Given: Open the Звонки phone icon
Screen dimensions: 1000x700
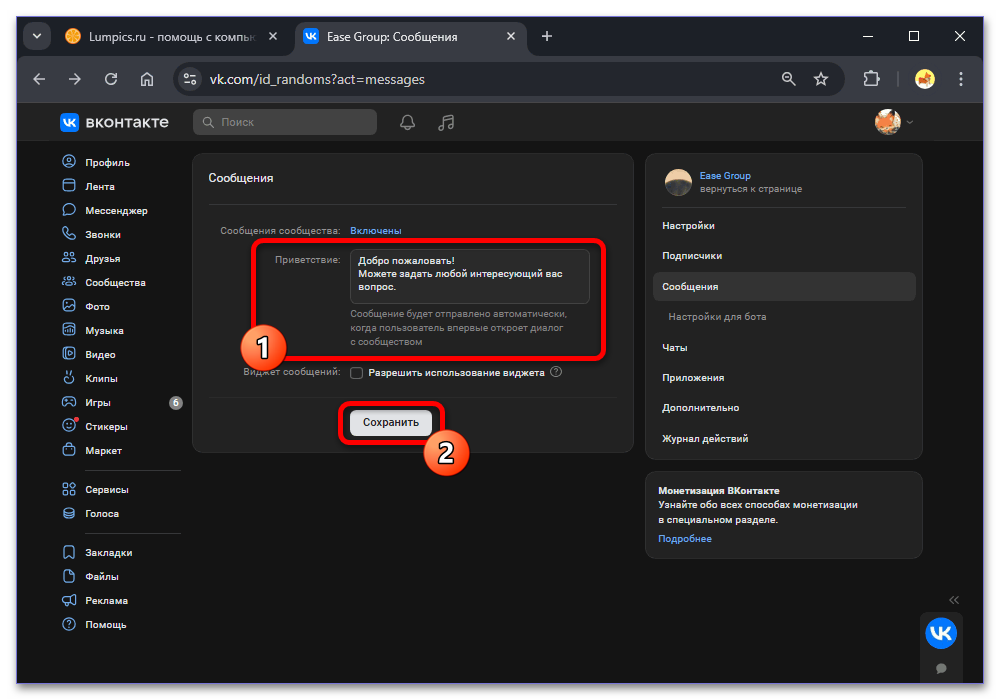Looking at the screenshot, I should pos(69,233).
